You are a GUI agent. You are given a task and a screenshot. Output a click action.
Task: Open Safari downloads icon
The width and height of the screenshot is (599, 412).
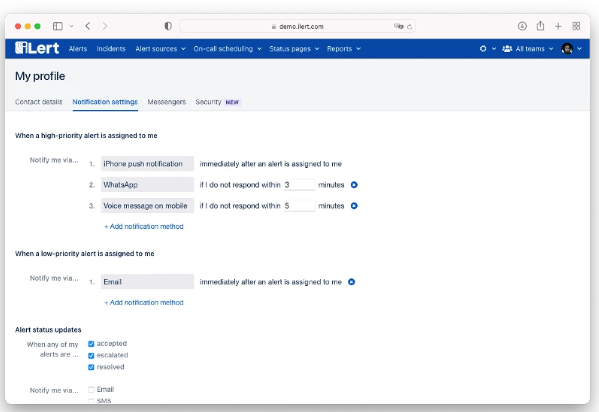[522, 26]
